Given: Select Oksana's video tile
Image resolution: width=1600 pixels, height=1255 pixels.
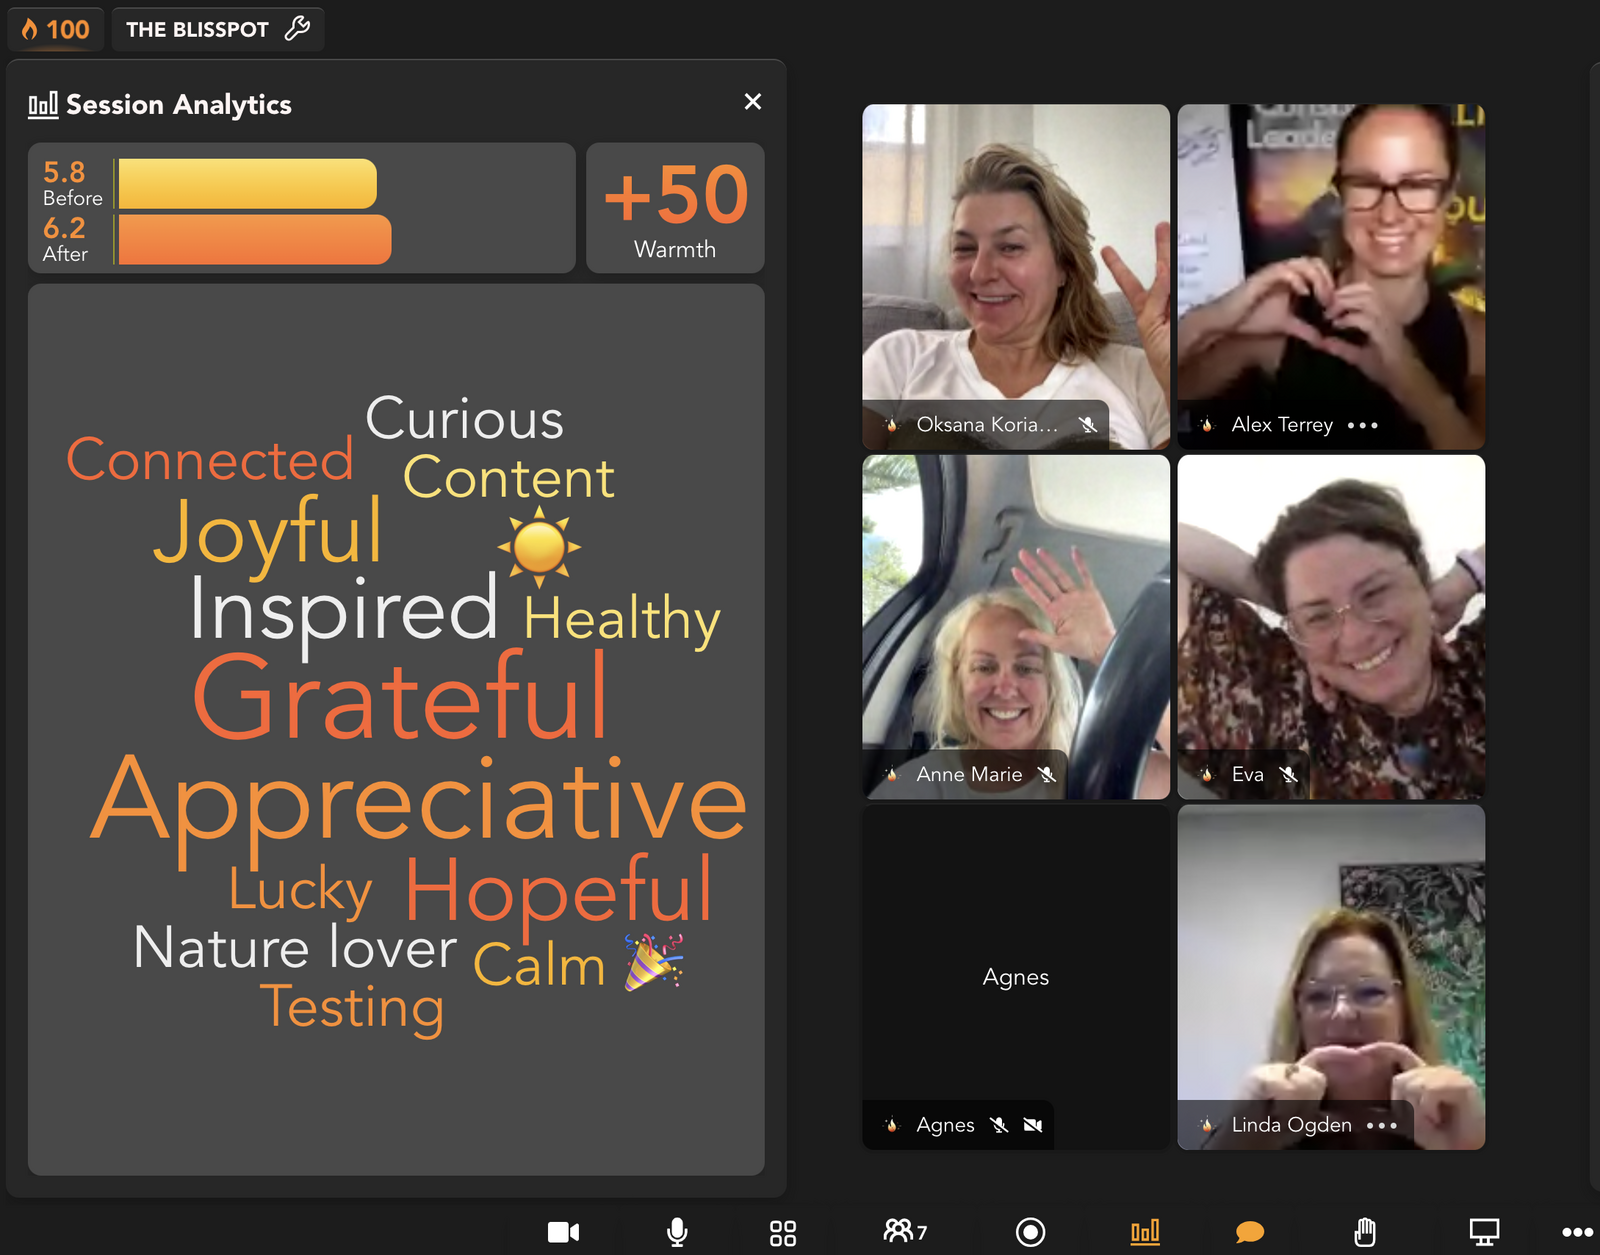Looking at the screenshot, I should point(1015,260).
